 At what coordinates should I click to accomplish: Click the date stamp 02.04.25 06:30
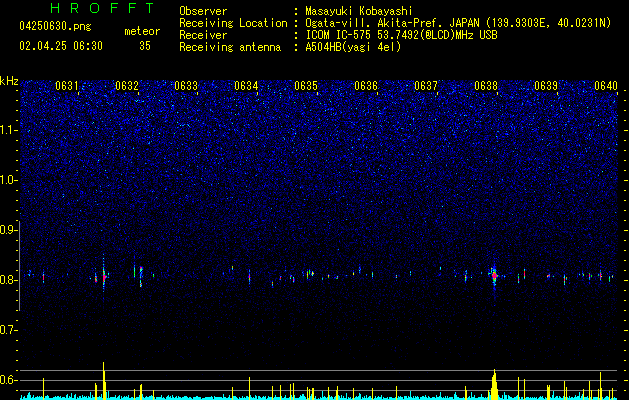[x=61, y=46]
